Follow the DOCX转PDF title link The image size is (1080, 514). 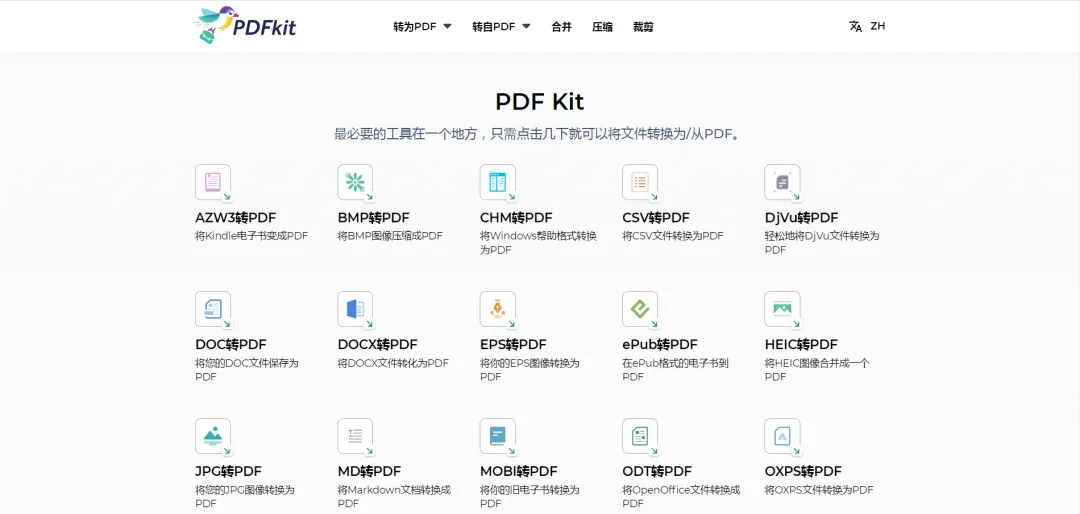[377, 345]
